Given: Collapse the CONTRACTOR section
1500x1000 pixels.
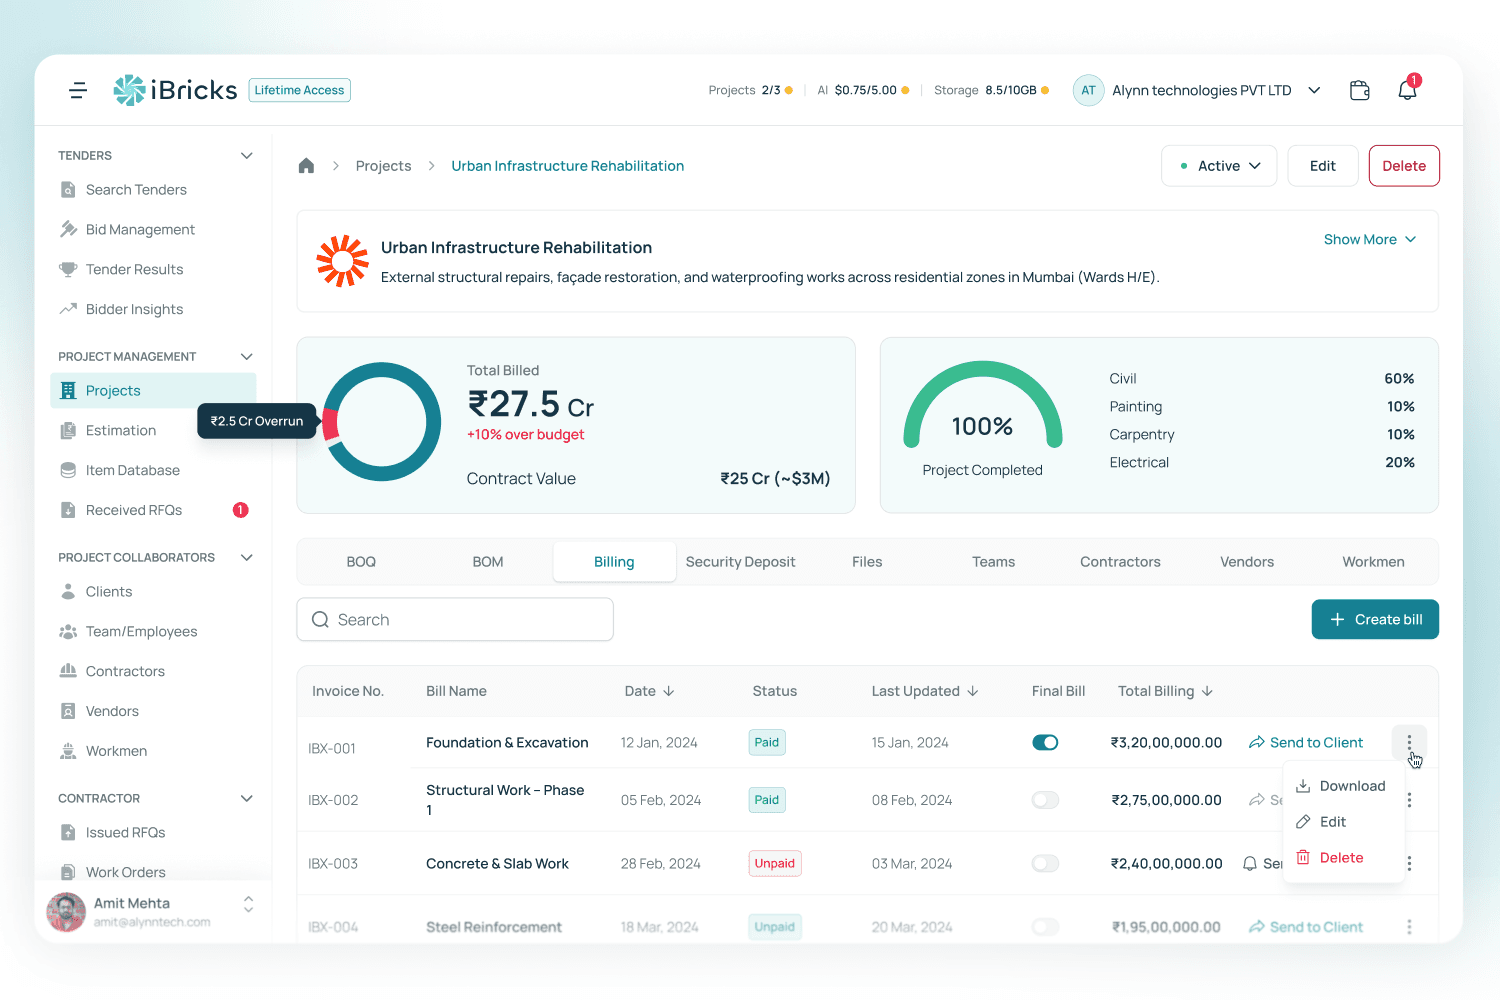Looking at the screenshot, I should pos(247,799).
